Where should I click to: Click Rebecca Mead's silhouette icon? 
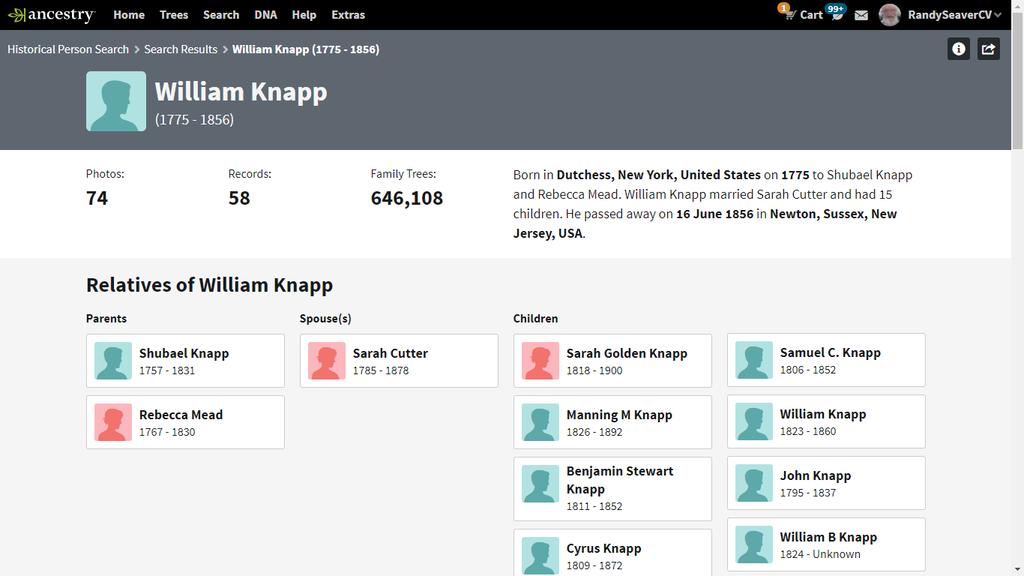[x=113, y=422]
